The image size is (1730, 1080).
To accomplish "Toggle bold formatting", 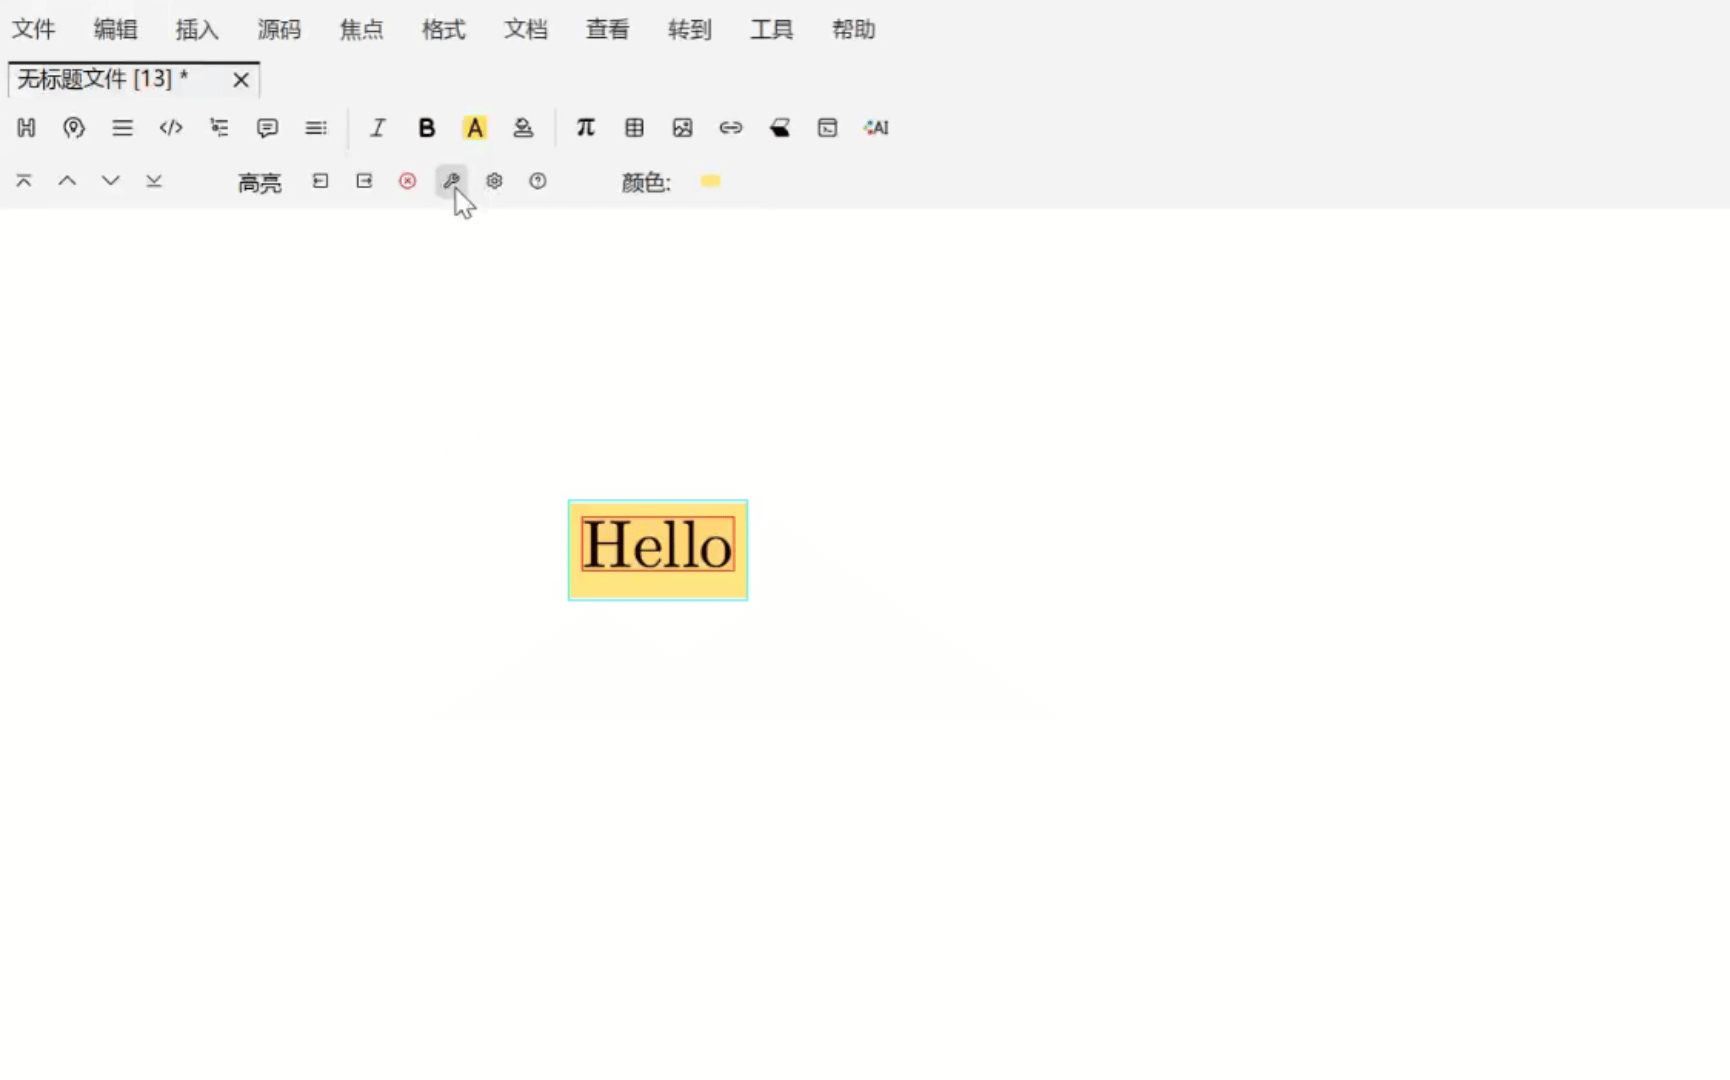I will pos(426,128).
